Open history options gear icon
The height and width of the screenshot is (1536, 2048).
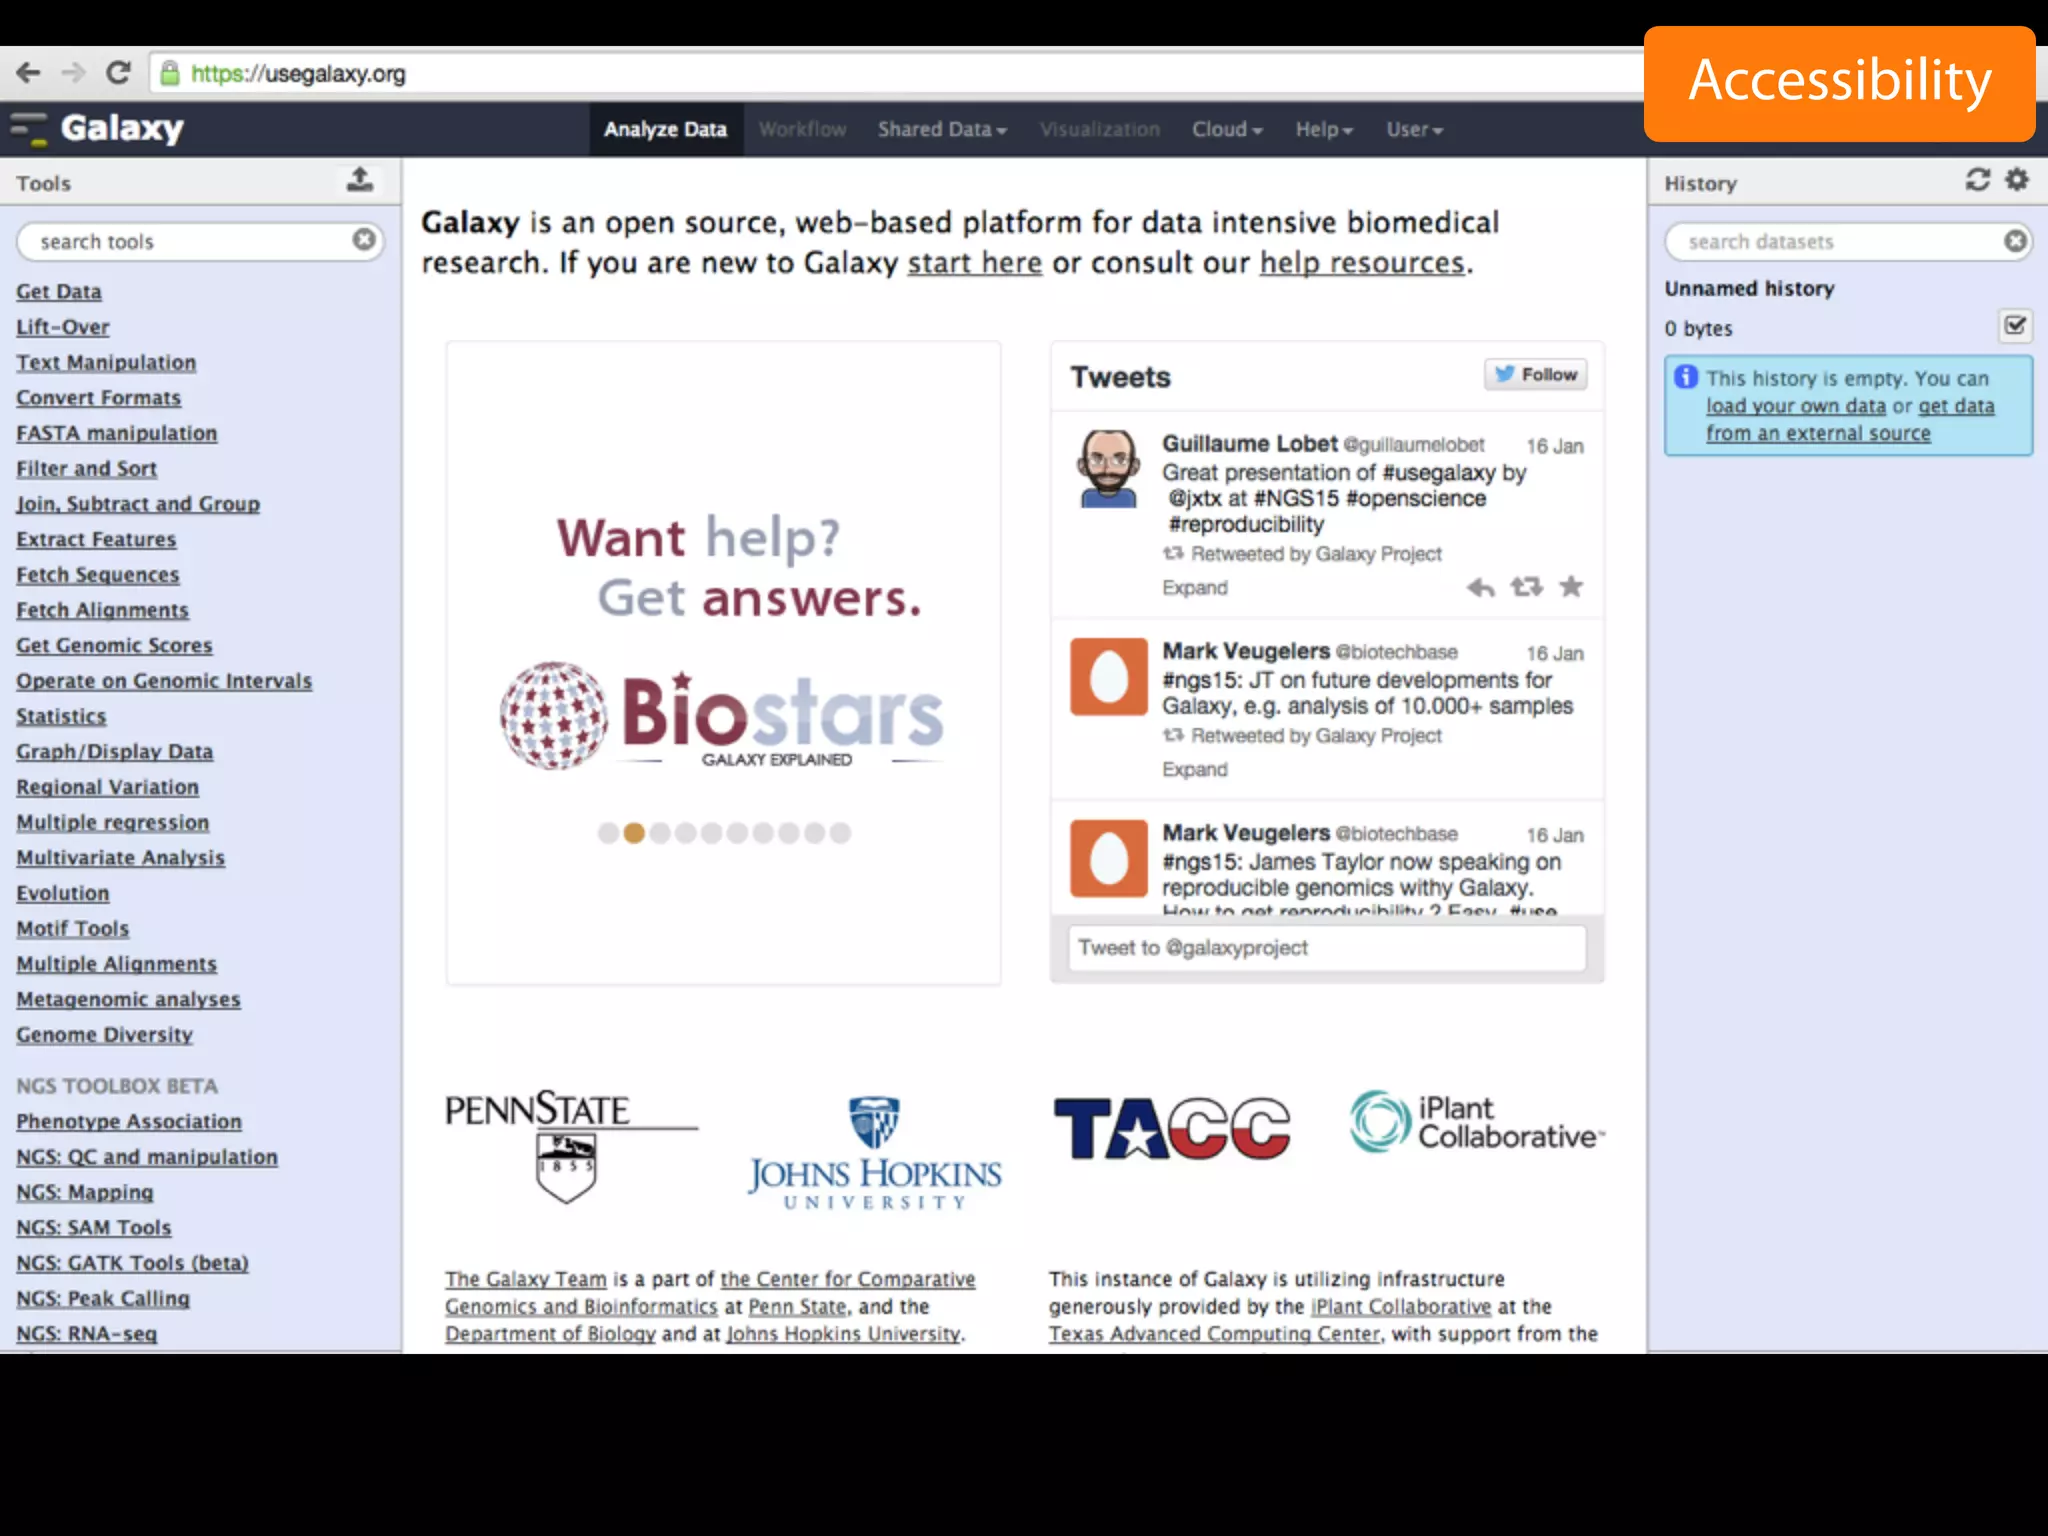point(2017,180)
